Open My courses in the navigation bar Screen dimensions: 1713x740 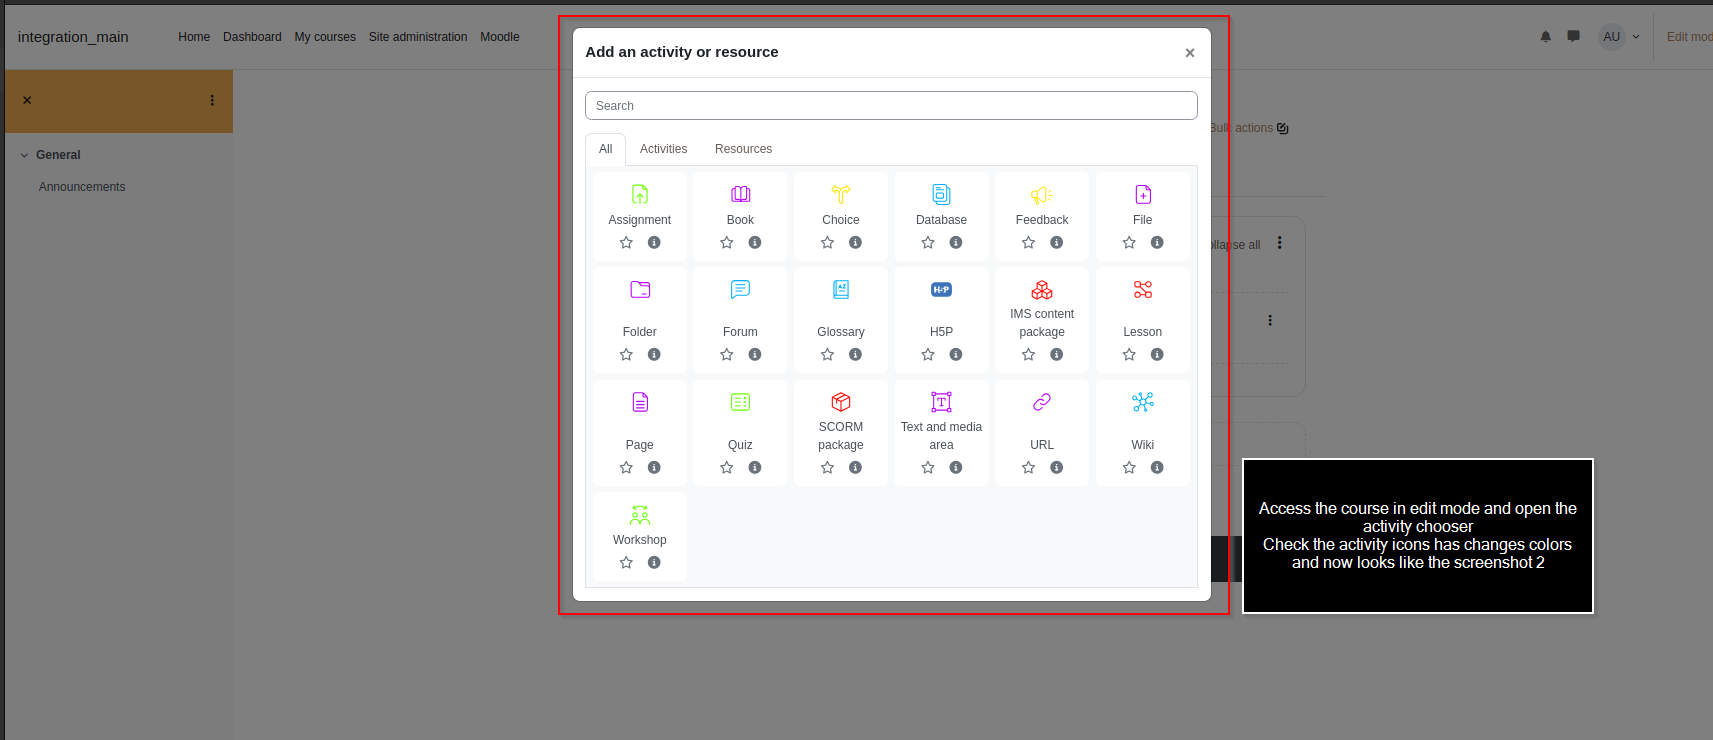point(325,37)
